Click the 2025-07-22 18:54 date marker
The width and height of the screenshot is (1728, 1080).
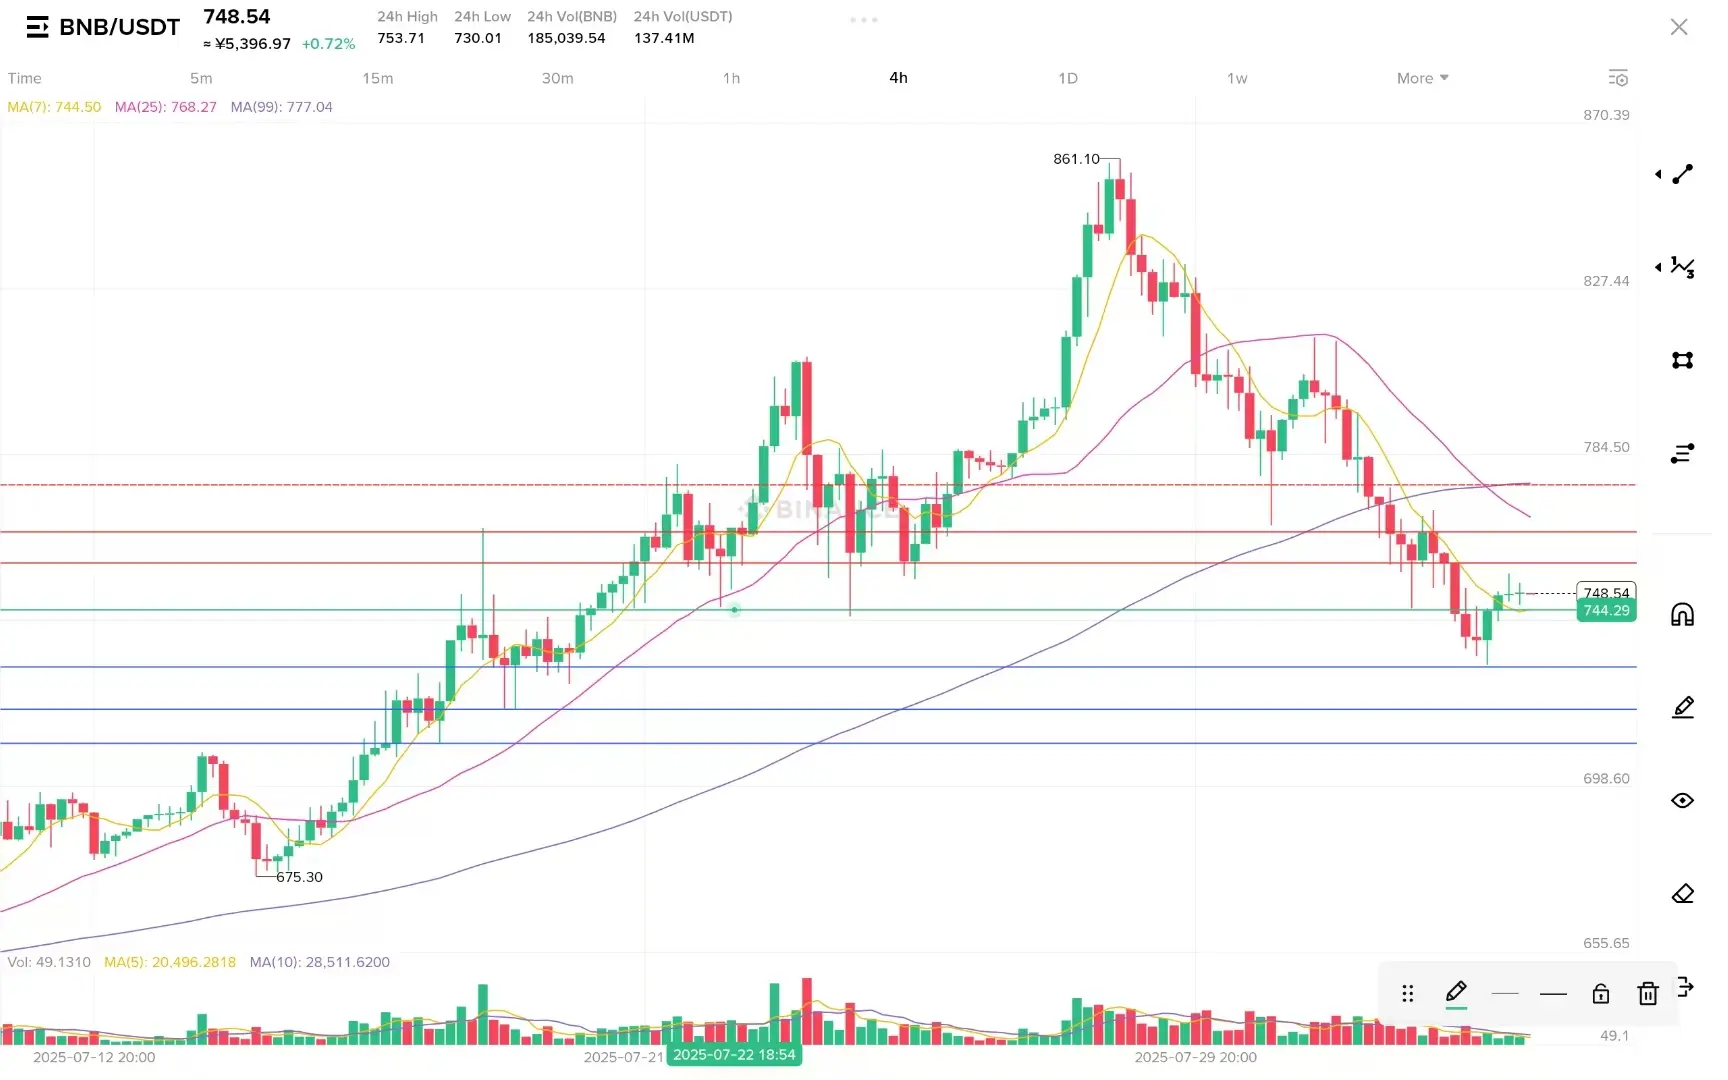(734, 1055)
